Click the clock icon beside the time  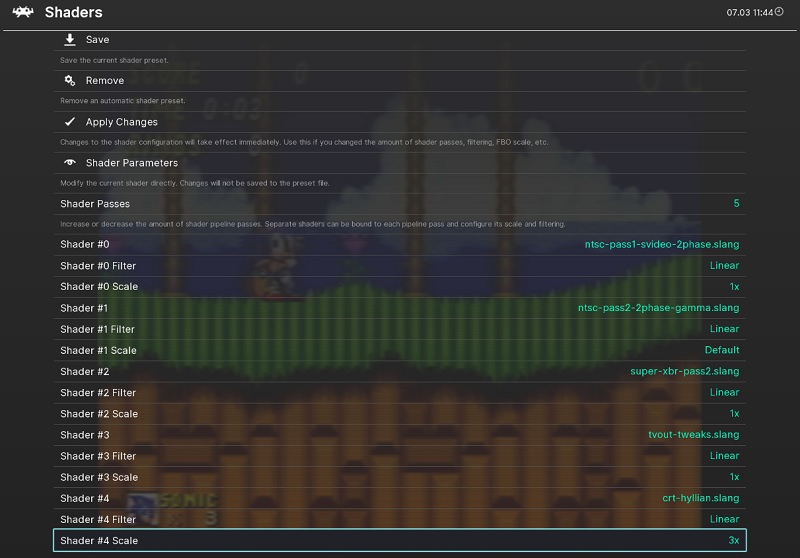tap(779, 12)
